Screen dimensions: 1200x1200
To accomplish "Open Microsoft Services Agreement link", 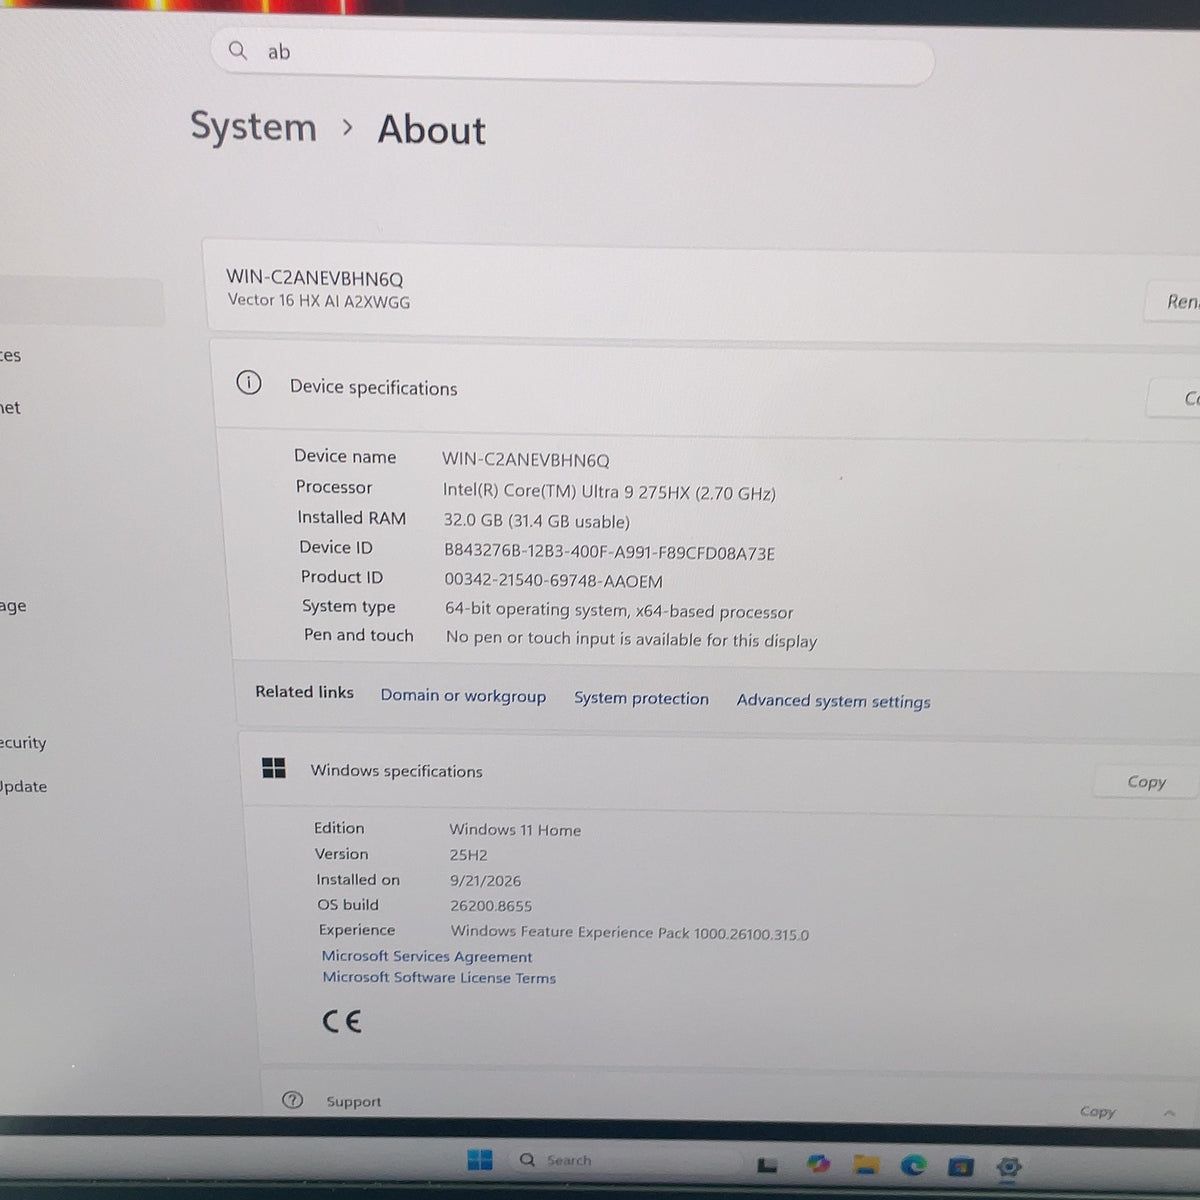I will (427, 956).
